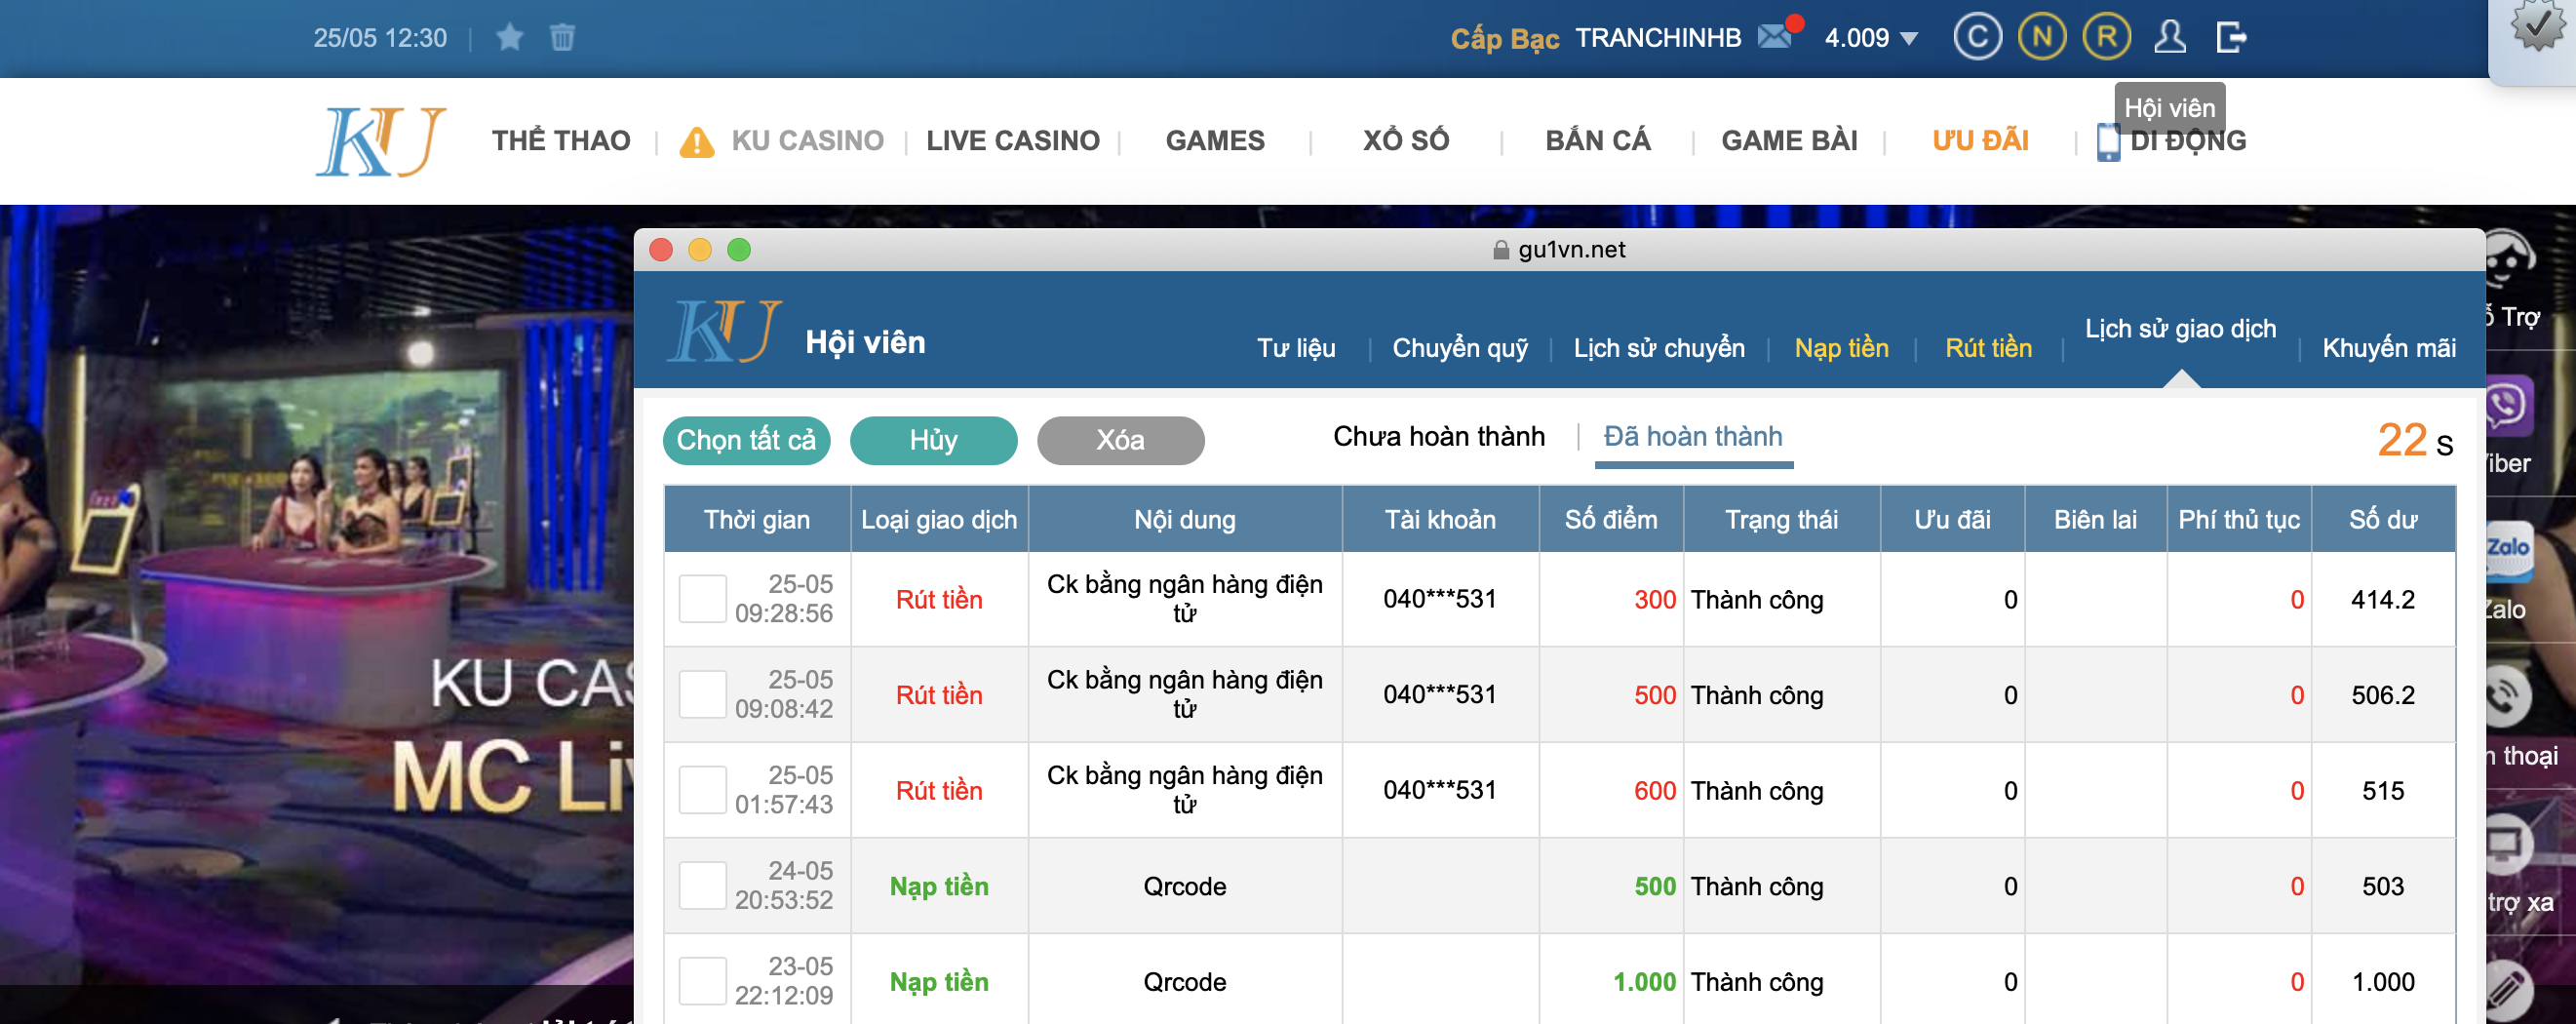Click the KU logo in main navigation
The height and width of the screenshot is (1024, 2576).
point(381,141)
